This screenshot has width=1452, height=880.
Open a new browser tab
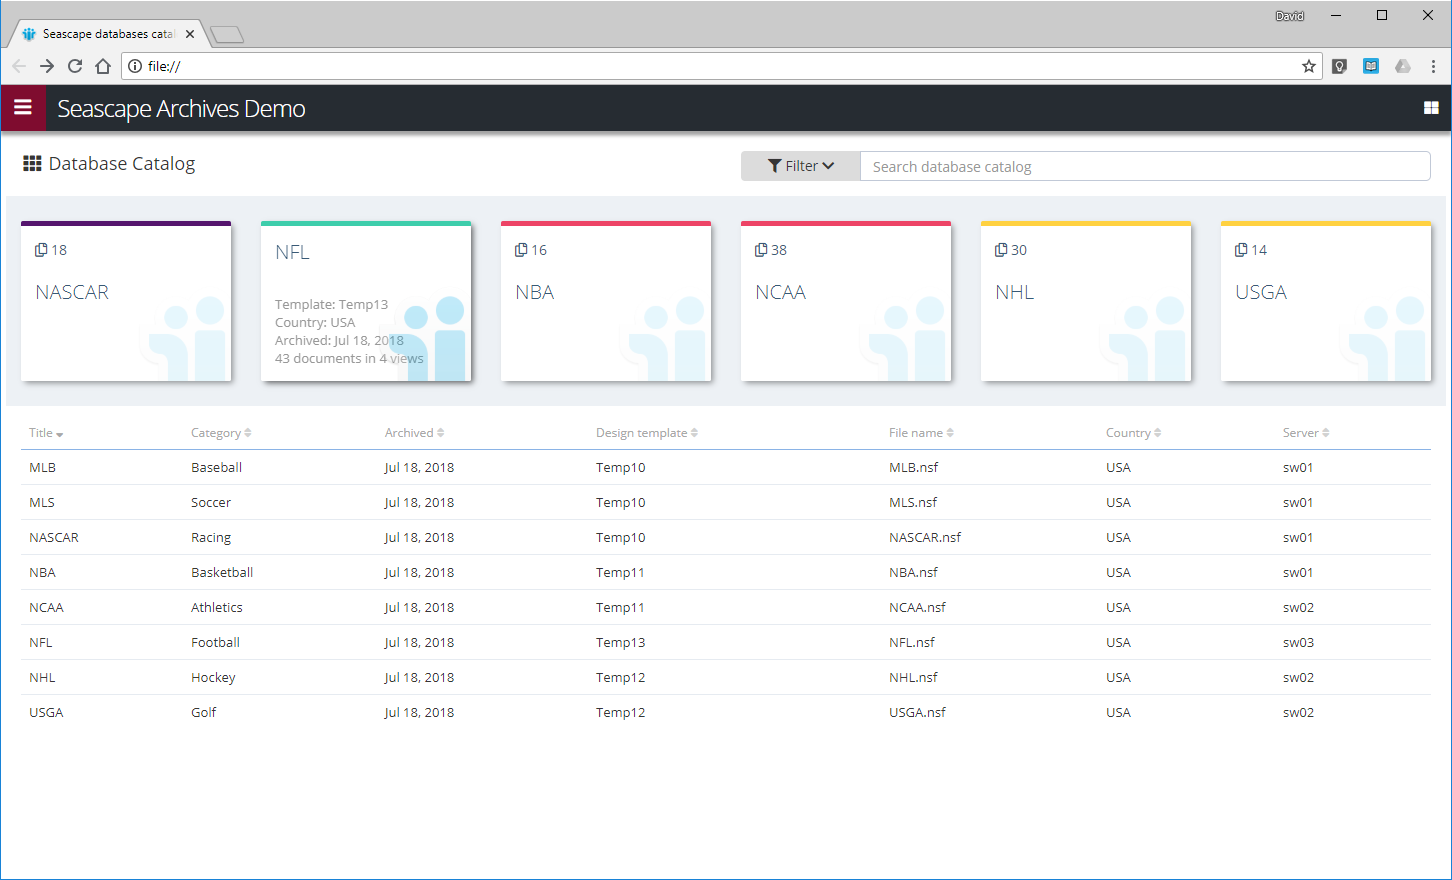(x=227, y=35)
